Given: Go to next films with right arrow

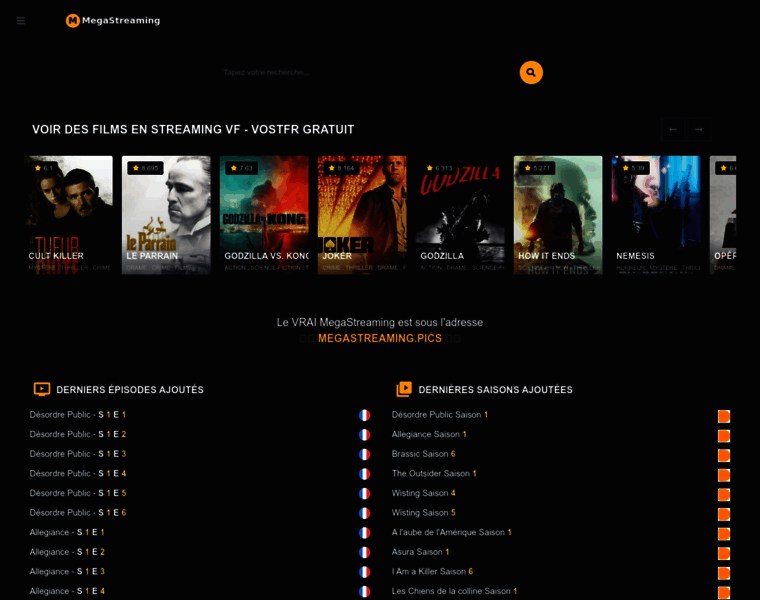Looking at the screenshot, I should [x=699, y=129].
